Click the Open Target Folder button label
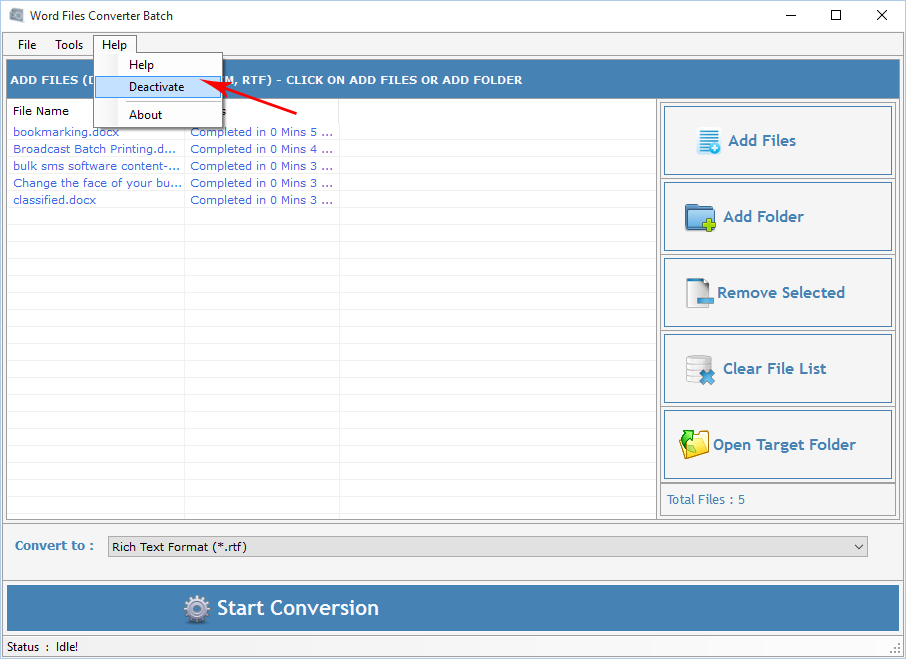The width and height of the screenshot is (906, 659). coord(784,445)
